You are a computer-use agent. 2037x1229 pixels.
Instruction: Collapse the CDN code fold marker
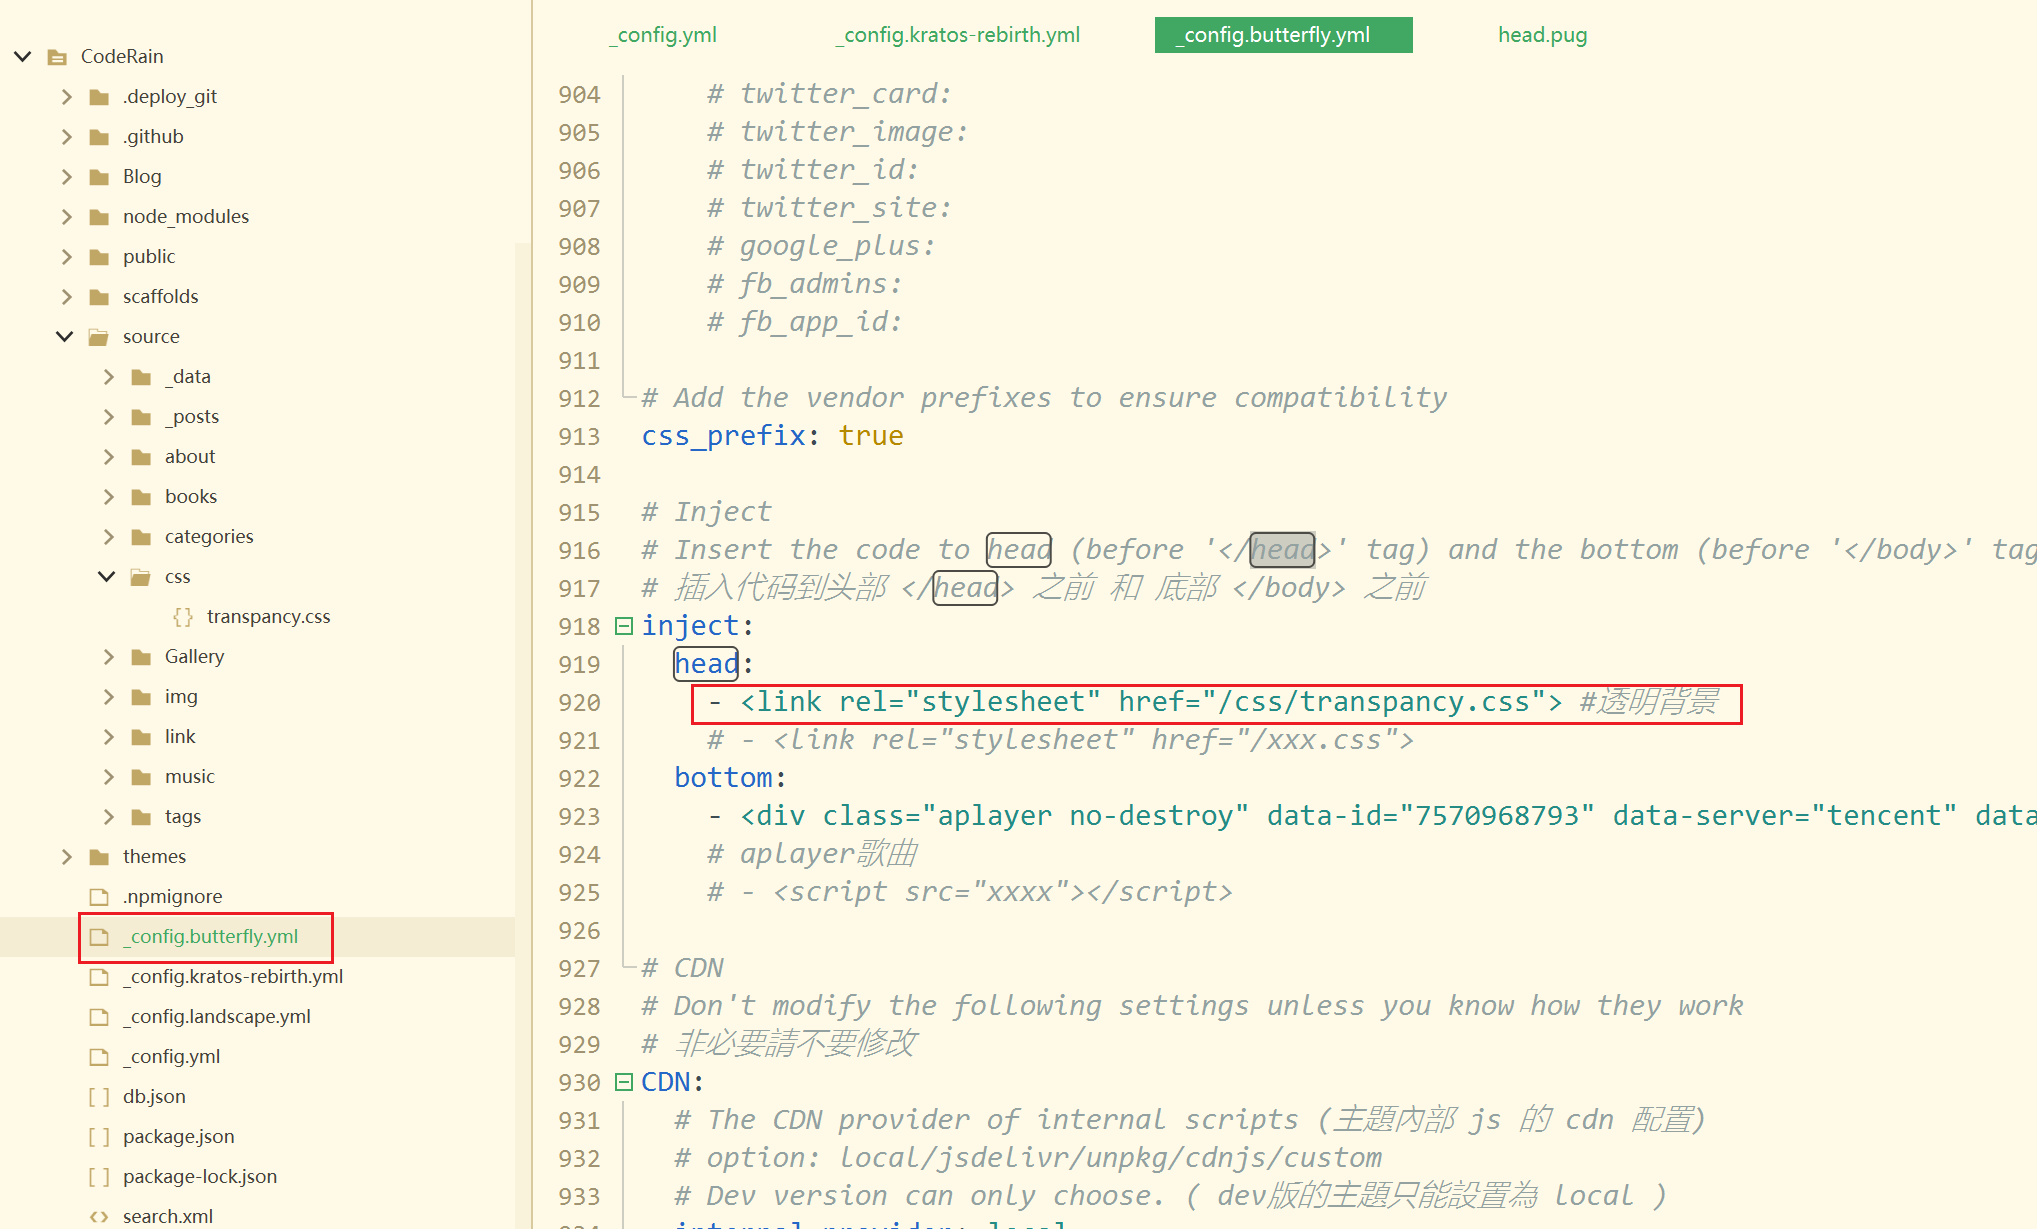point(624,1082)
